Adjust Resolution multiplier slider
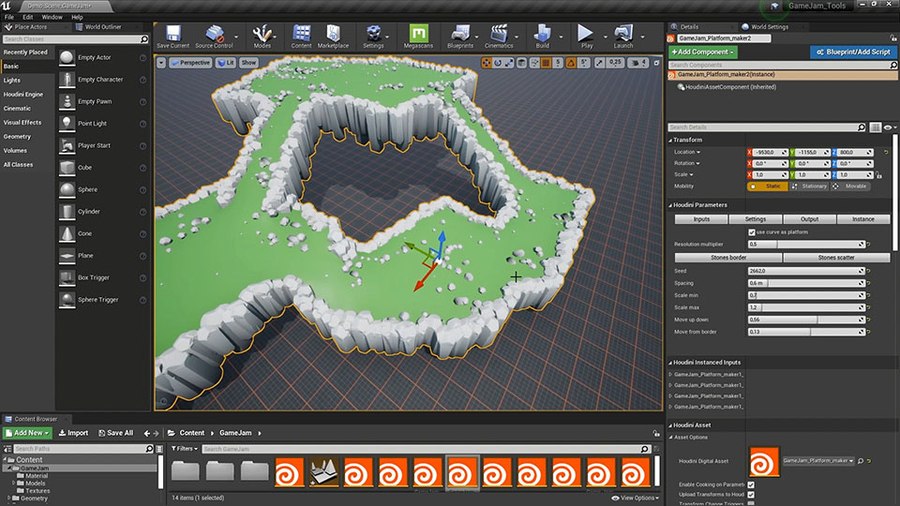Image resolution: width=900 pixels, height=506 pixels. [806, 244]
